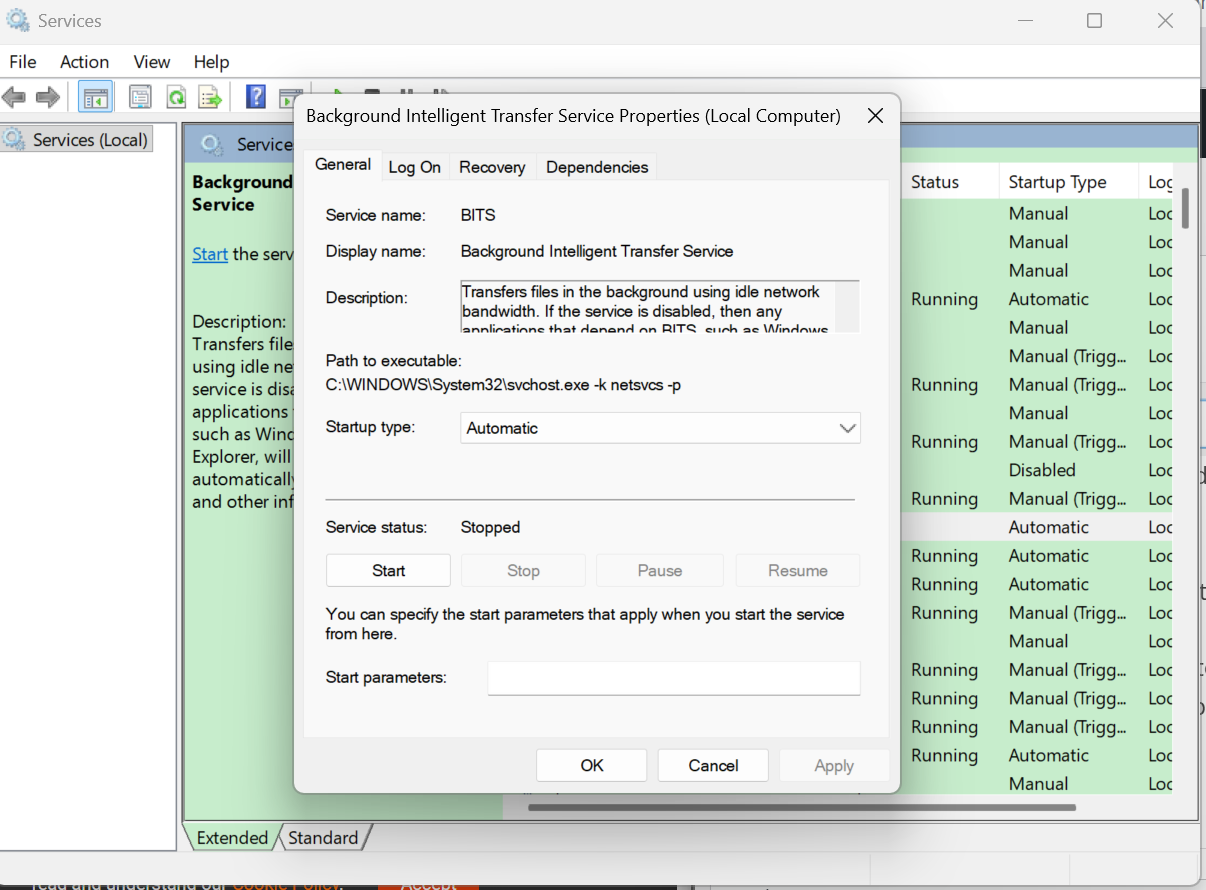Open the Action menu
Viewport: 1206px width, 890px height.
pyautogui.click(x=84, y=61)
